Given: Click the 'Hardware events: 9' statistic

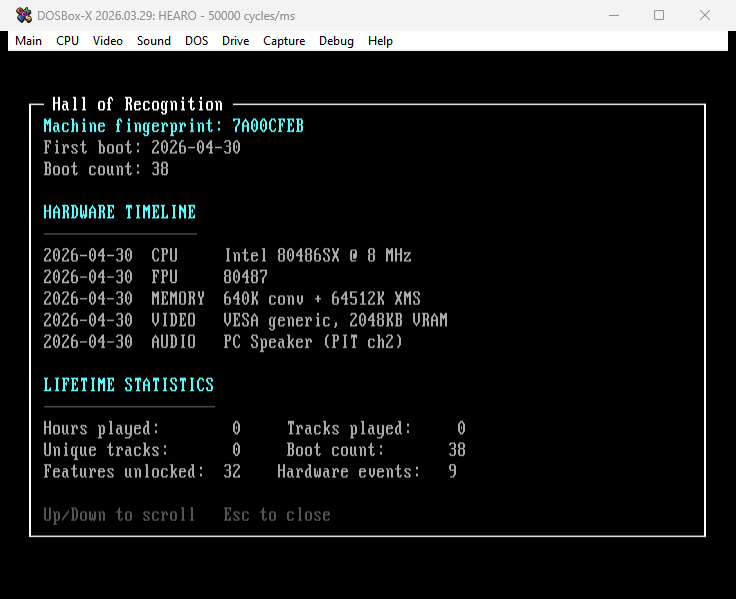Looking at the screenshot, I should coord(367,471).
